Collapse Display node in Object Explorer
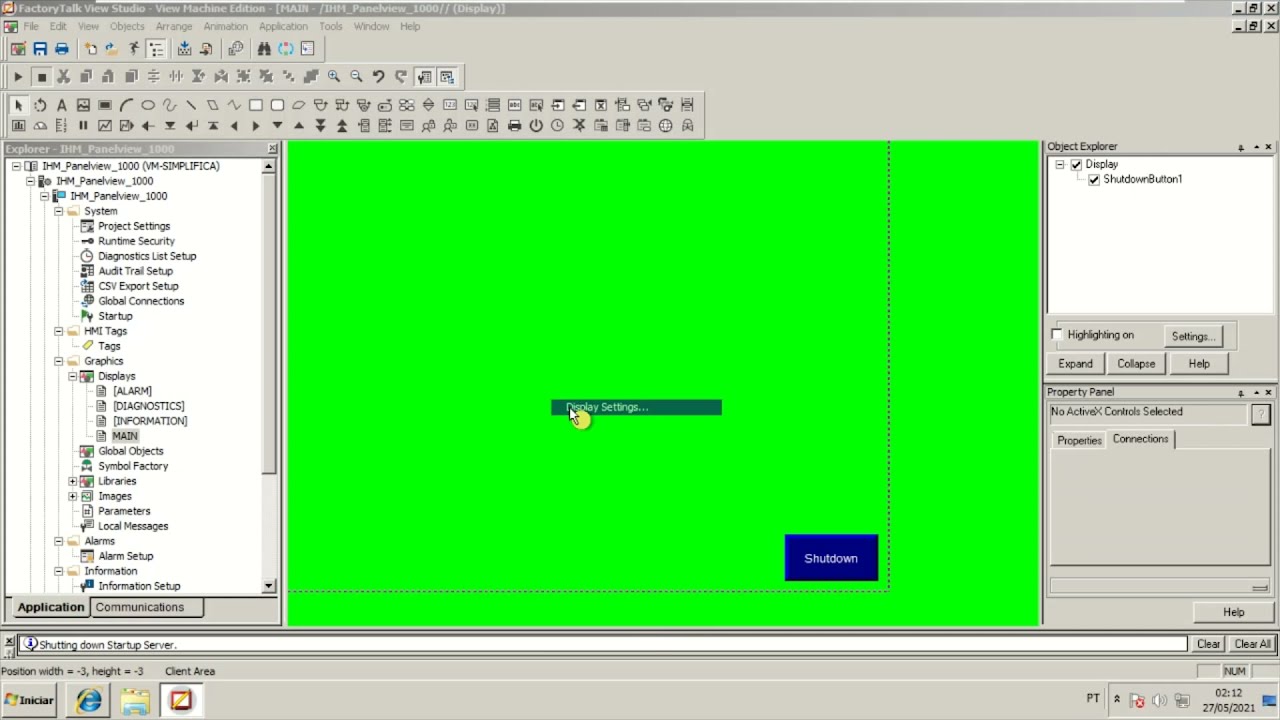The width and height of the screenshot is (1280, 720). (x=1060, y=164)
